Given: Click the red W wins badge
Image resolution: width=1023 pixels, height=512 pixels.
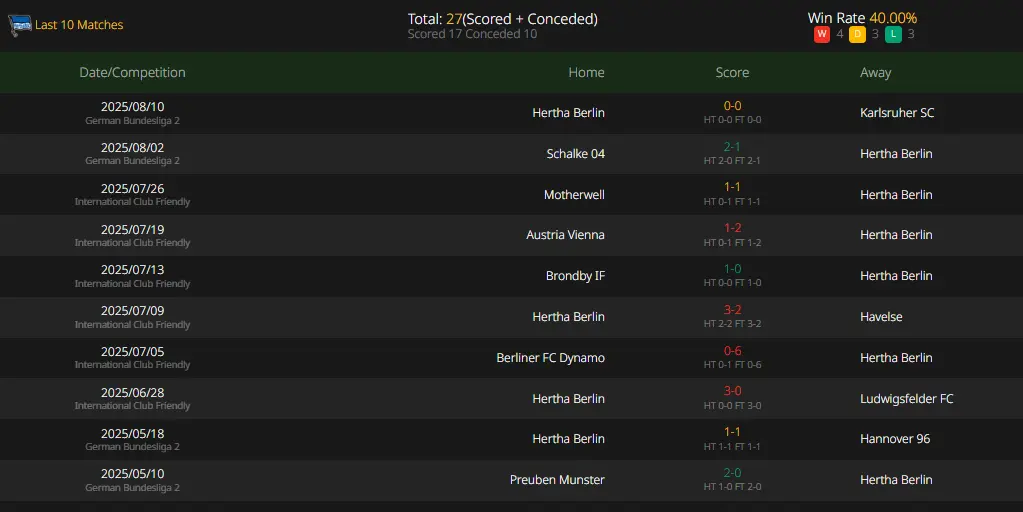Looking at the screenshot, I should [821, 34].
